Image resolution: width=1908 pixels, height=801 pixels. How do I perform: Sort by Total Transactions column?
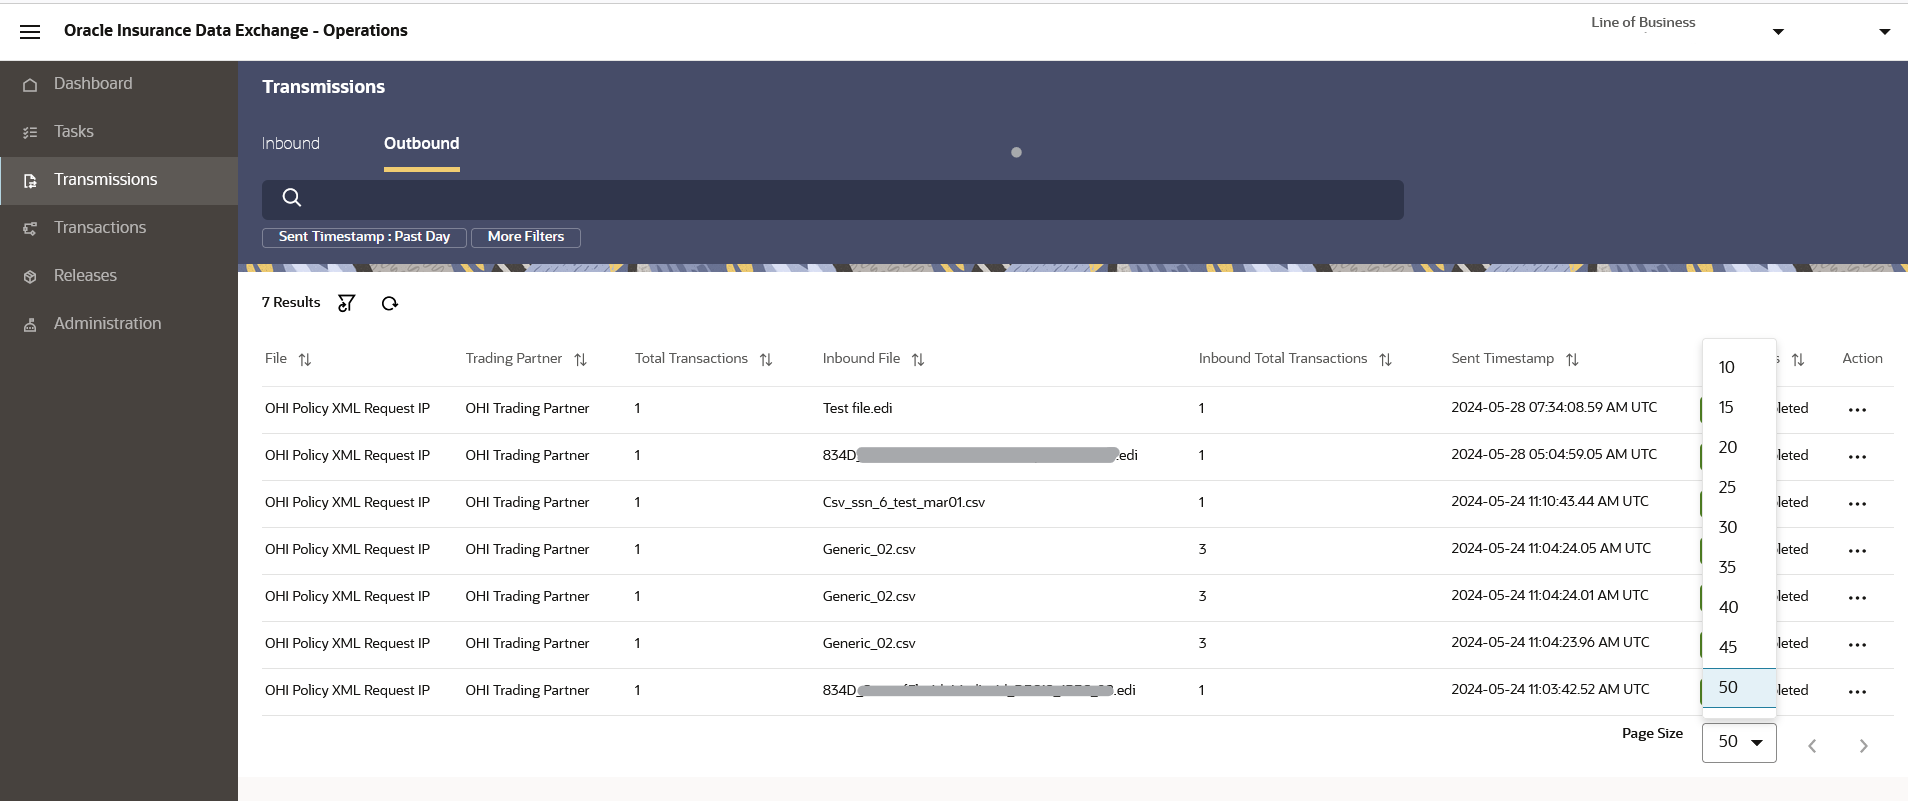click(766, 360)
